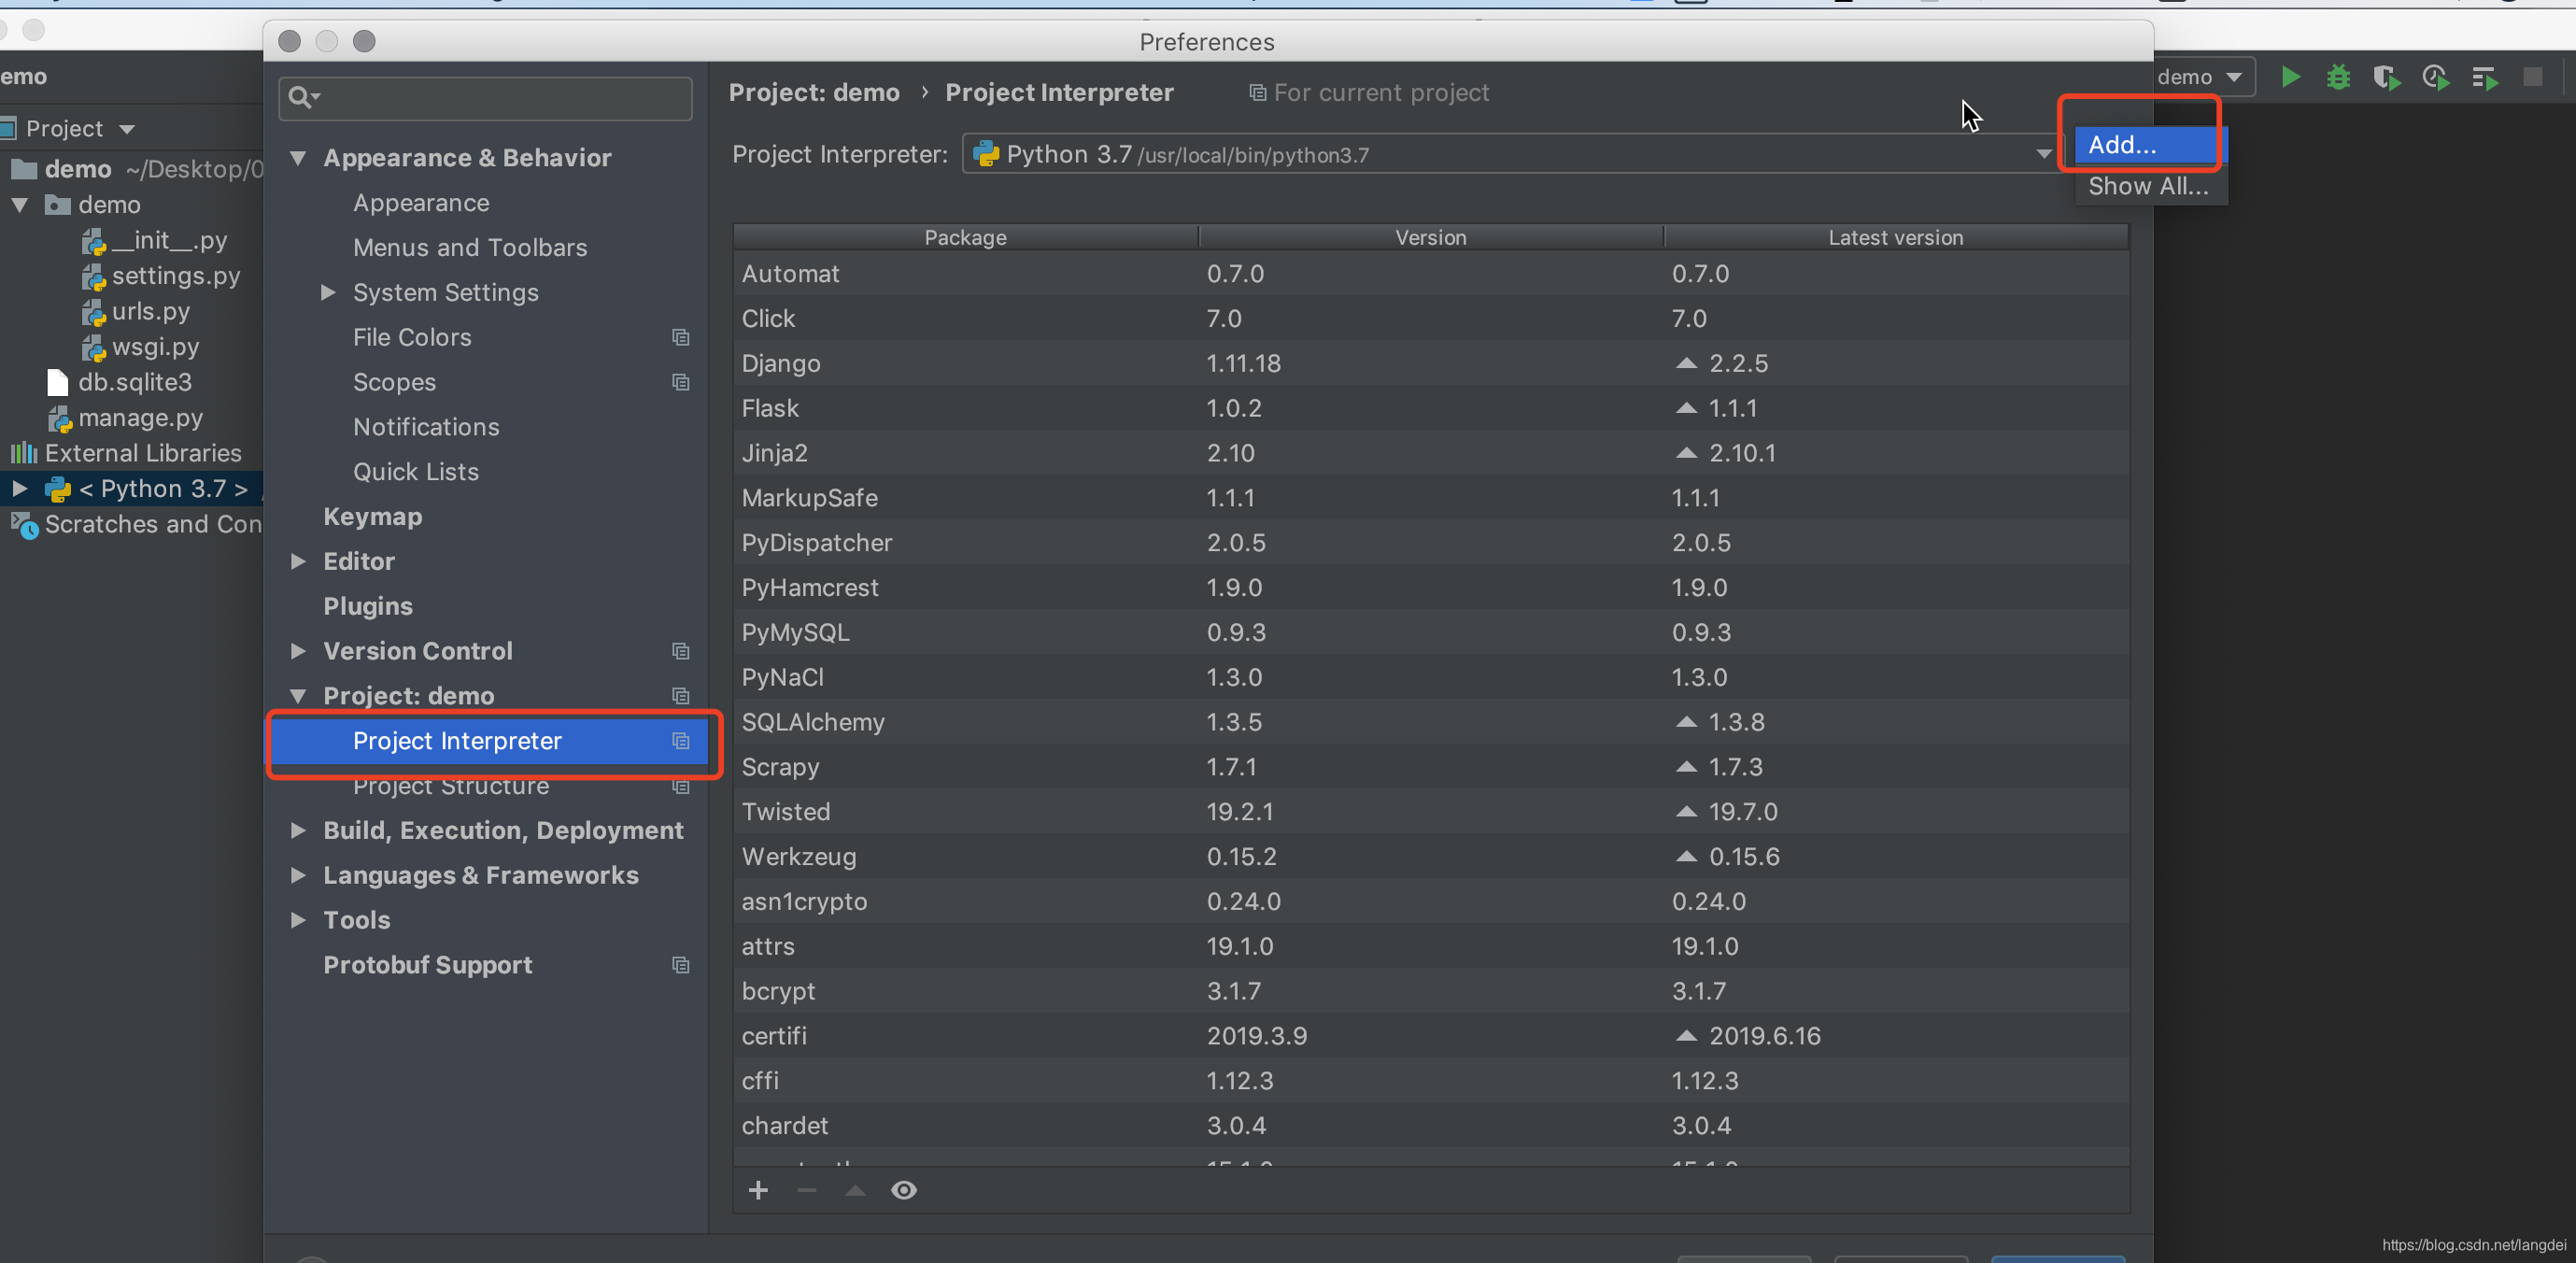
Task: Click the upgrade arrow beside SQLAlchemy 1.3.8
Action: click(1686, 722)
